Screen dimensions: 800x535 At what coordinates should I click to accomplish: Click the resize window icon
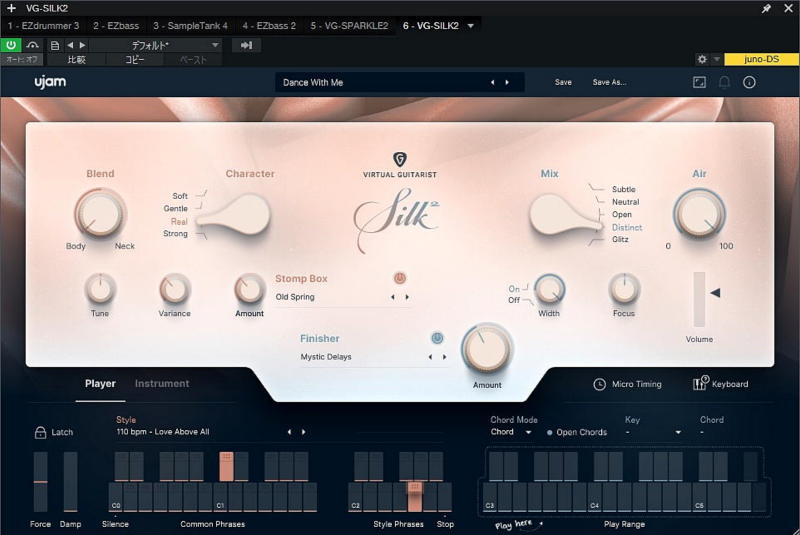pos(699,82)
